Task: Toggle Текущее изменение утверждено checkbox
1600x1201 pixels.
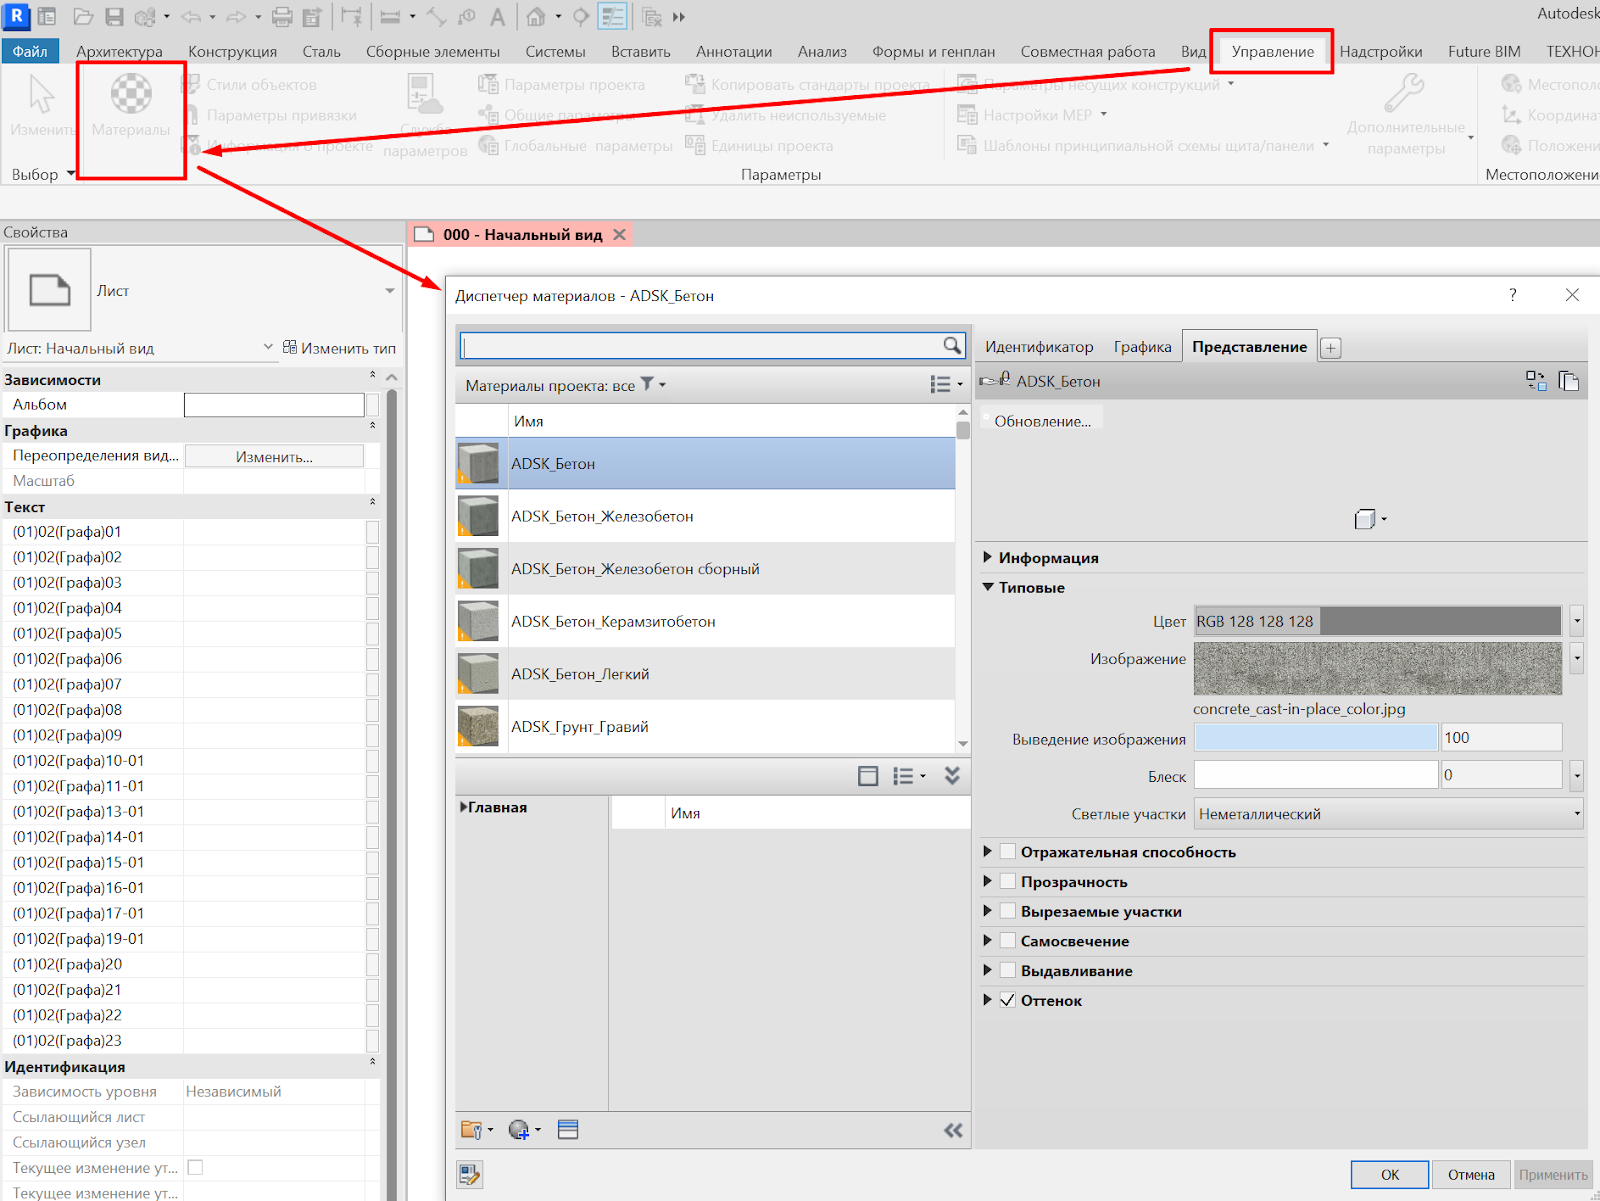Action: pyautogui.click(x=195, y=1167)
